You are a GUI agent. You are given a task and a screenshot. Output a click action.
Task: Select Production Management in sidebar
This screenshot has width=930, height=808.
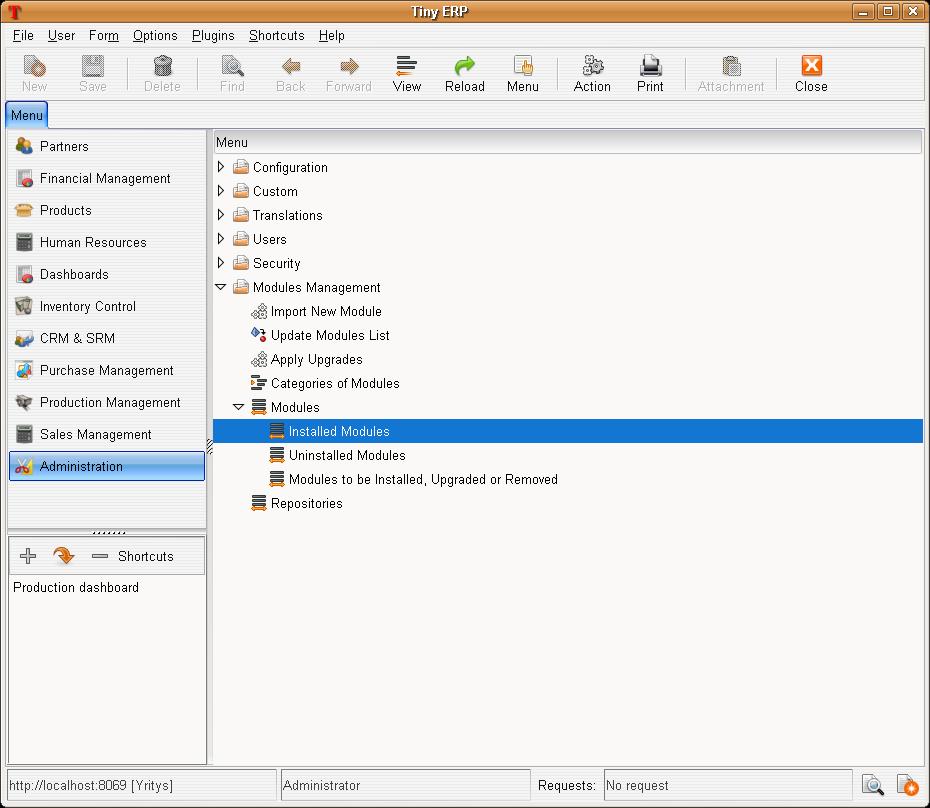pos(107,403)
